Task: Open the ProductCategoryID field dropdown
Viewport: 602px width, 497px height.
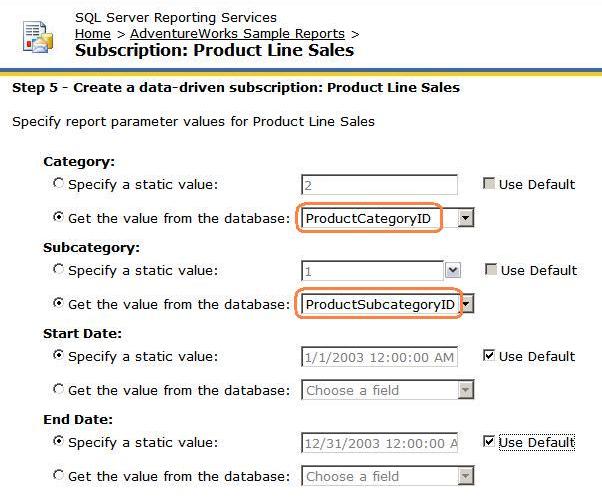Action: [465, 218]
